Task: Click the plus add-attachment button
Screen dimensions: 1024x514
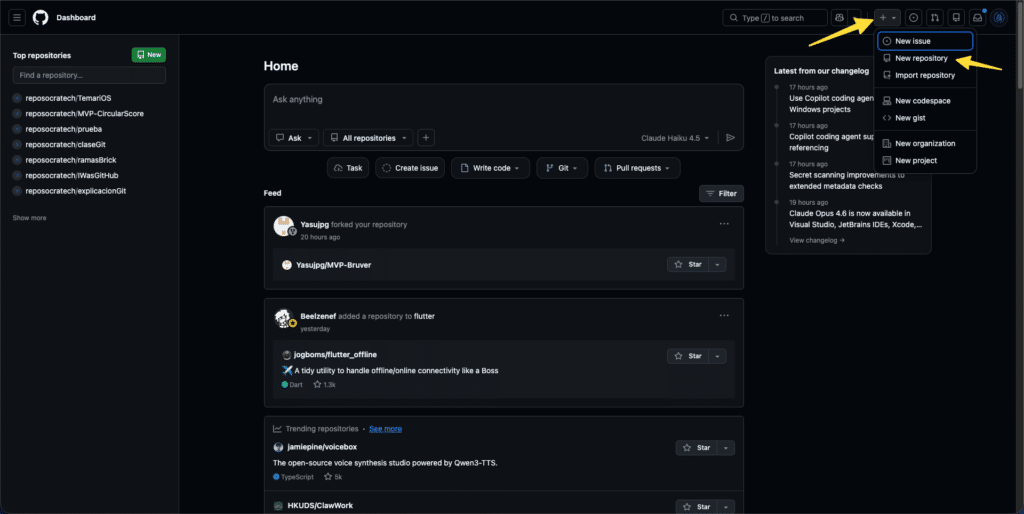Action: coord(426,138)
